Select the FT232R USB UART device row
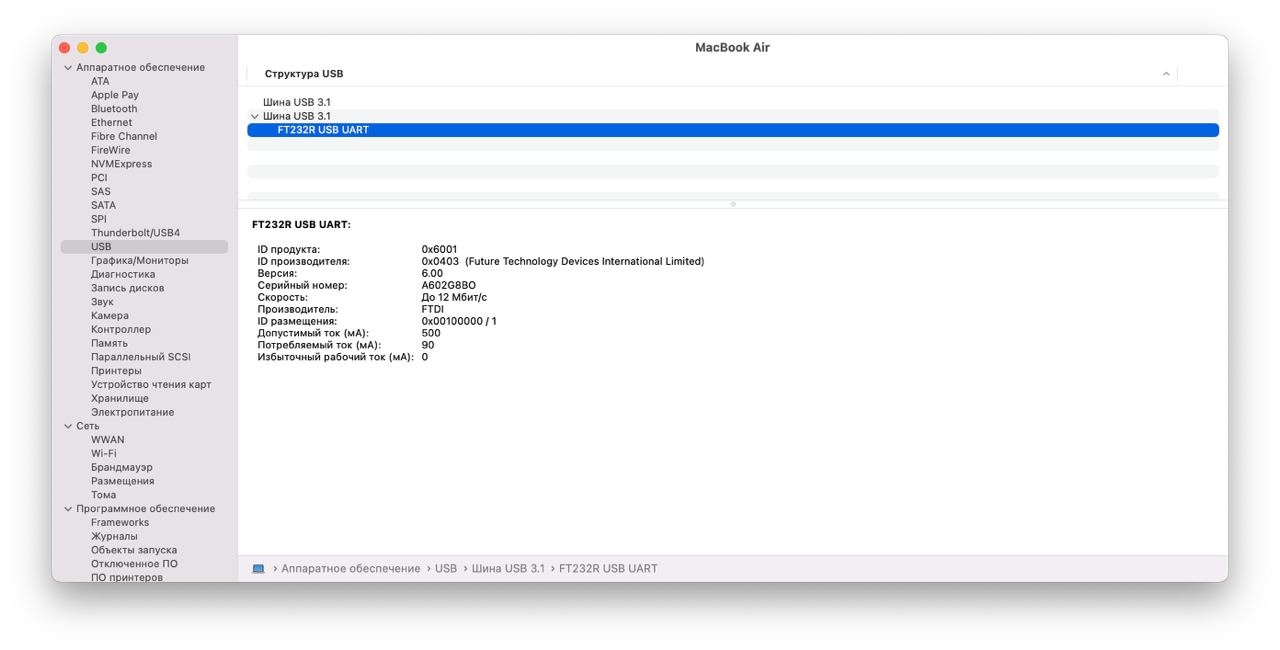 pyautogui.click(x=733, y=130)
